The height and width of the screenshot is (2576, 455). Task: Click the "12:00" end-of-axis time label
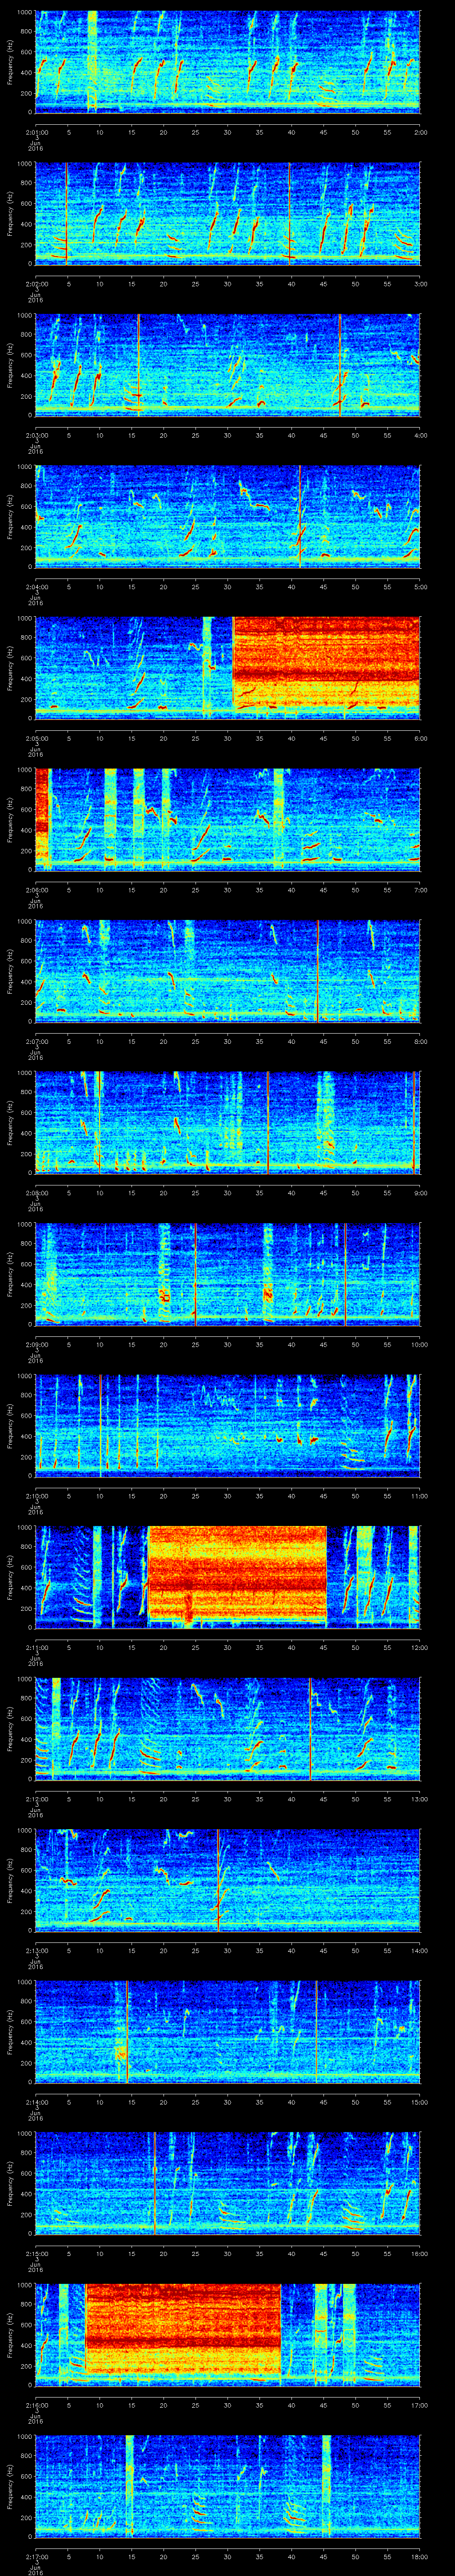tap(419, 1647)
